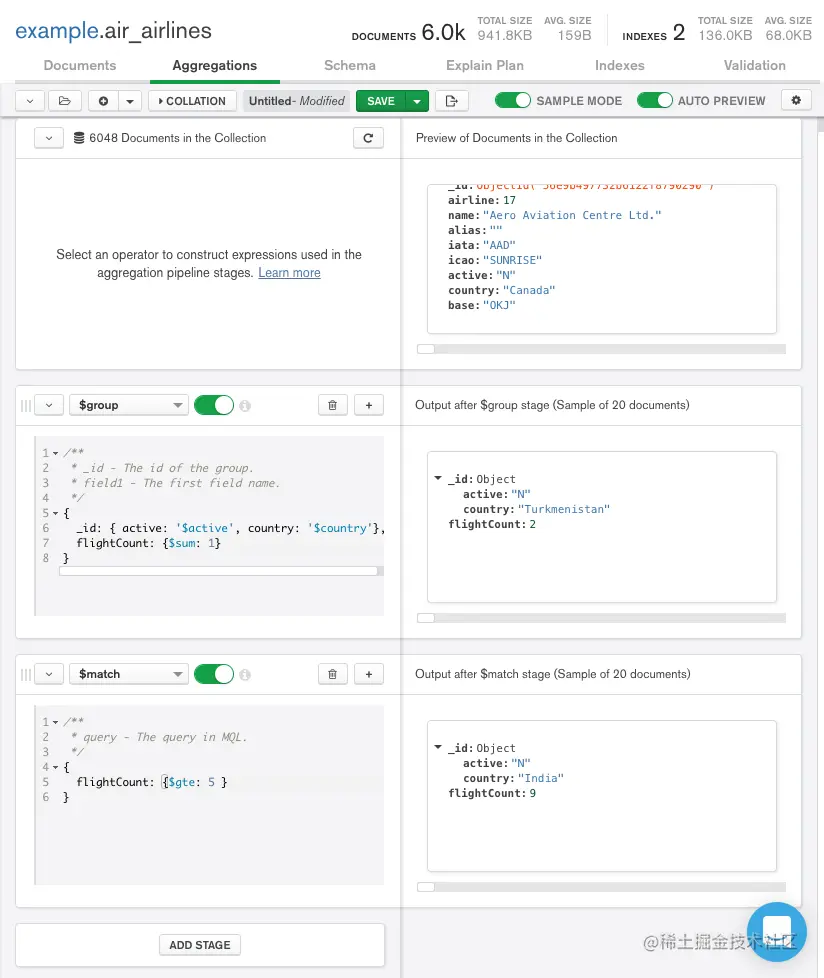Delete the $group stage with trash icon

pos(332,405)
